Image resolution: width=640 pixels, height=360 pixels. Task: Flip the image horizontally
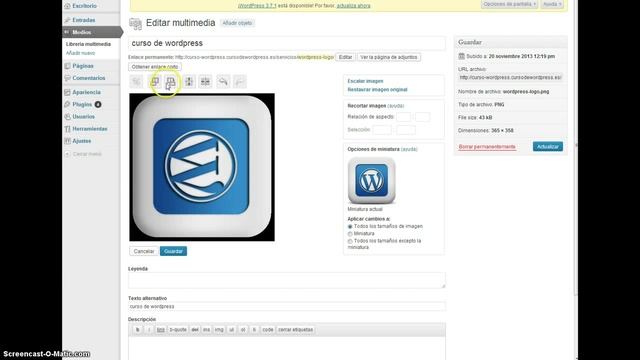click(205, 82)
